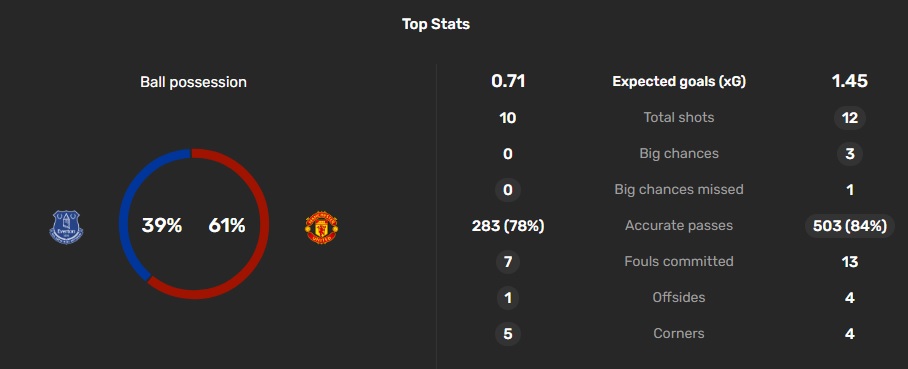The image size is (908, 369).
Task: Open the Expected goals (xG) stat label
Action: pyautogui.click(x=679, y=82)
